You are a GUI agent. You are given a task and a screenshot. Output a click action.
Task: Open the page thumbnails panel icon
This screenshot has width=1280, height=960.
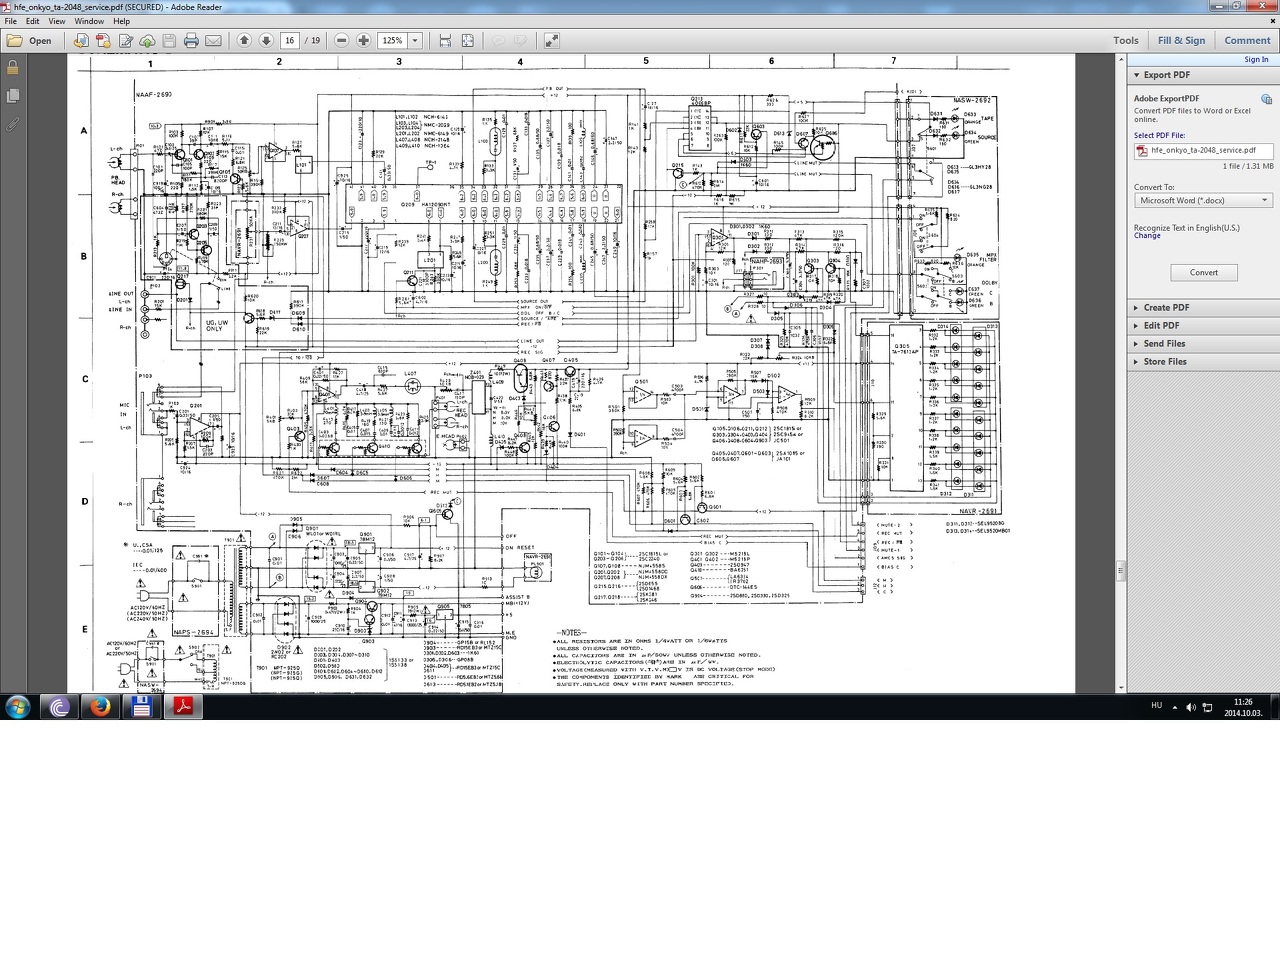(12, 96)
